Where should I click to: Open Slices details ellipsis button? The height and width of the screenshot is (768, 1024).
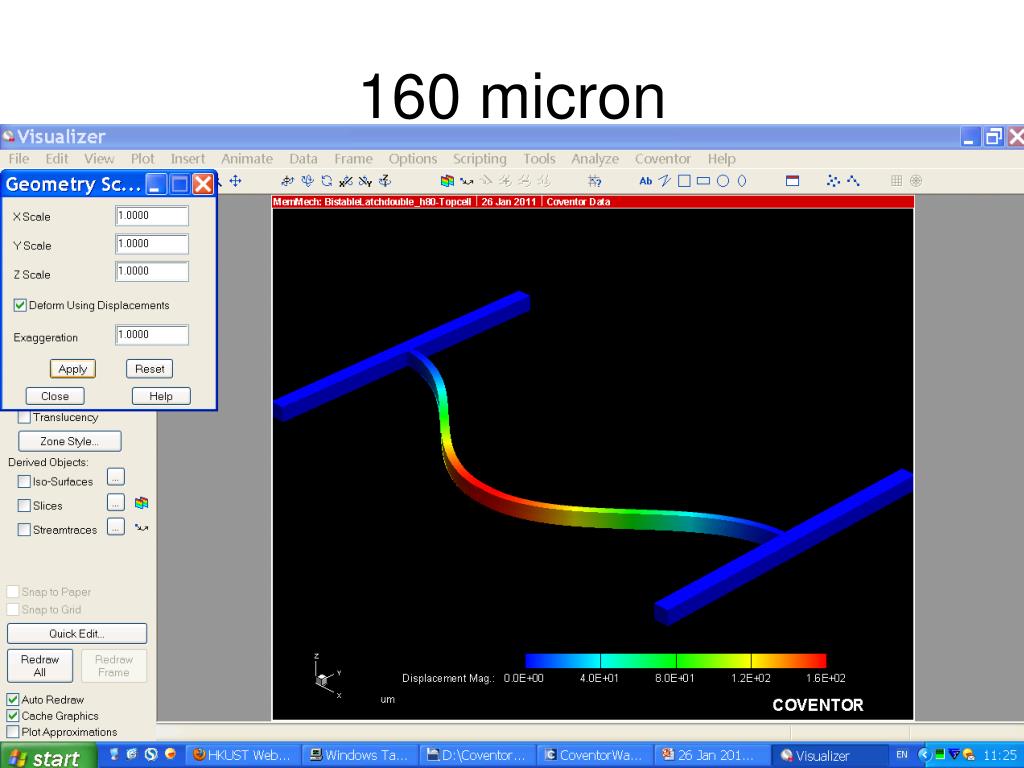(116, 502)
